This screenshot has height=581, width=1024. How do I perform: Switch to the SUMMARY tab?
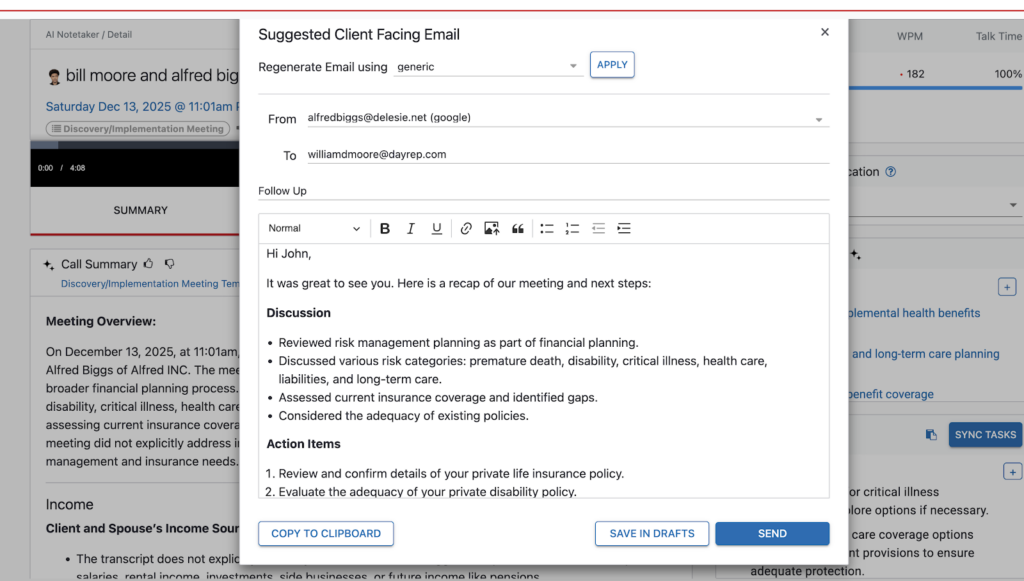140,210
